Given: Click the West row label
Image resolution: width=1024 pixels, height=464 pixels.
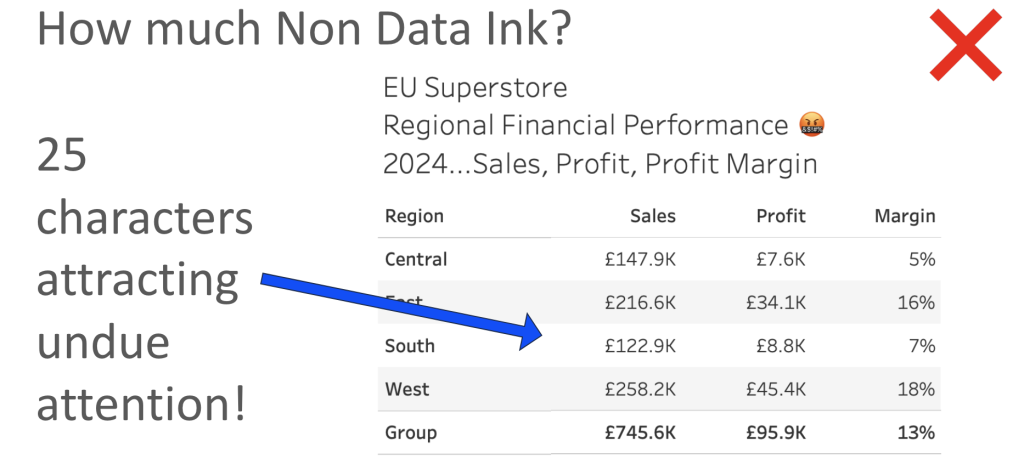Looking at the screenshot, I should coord(407,389).
